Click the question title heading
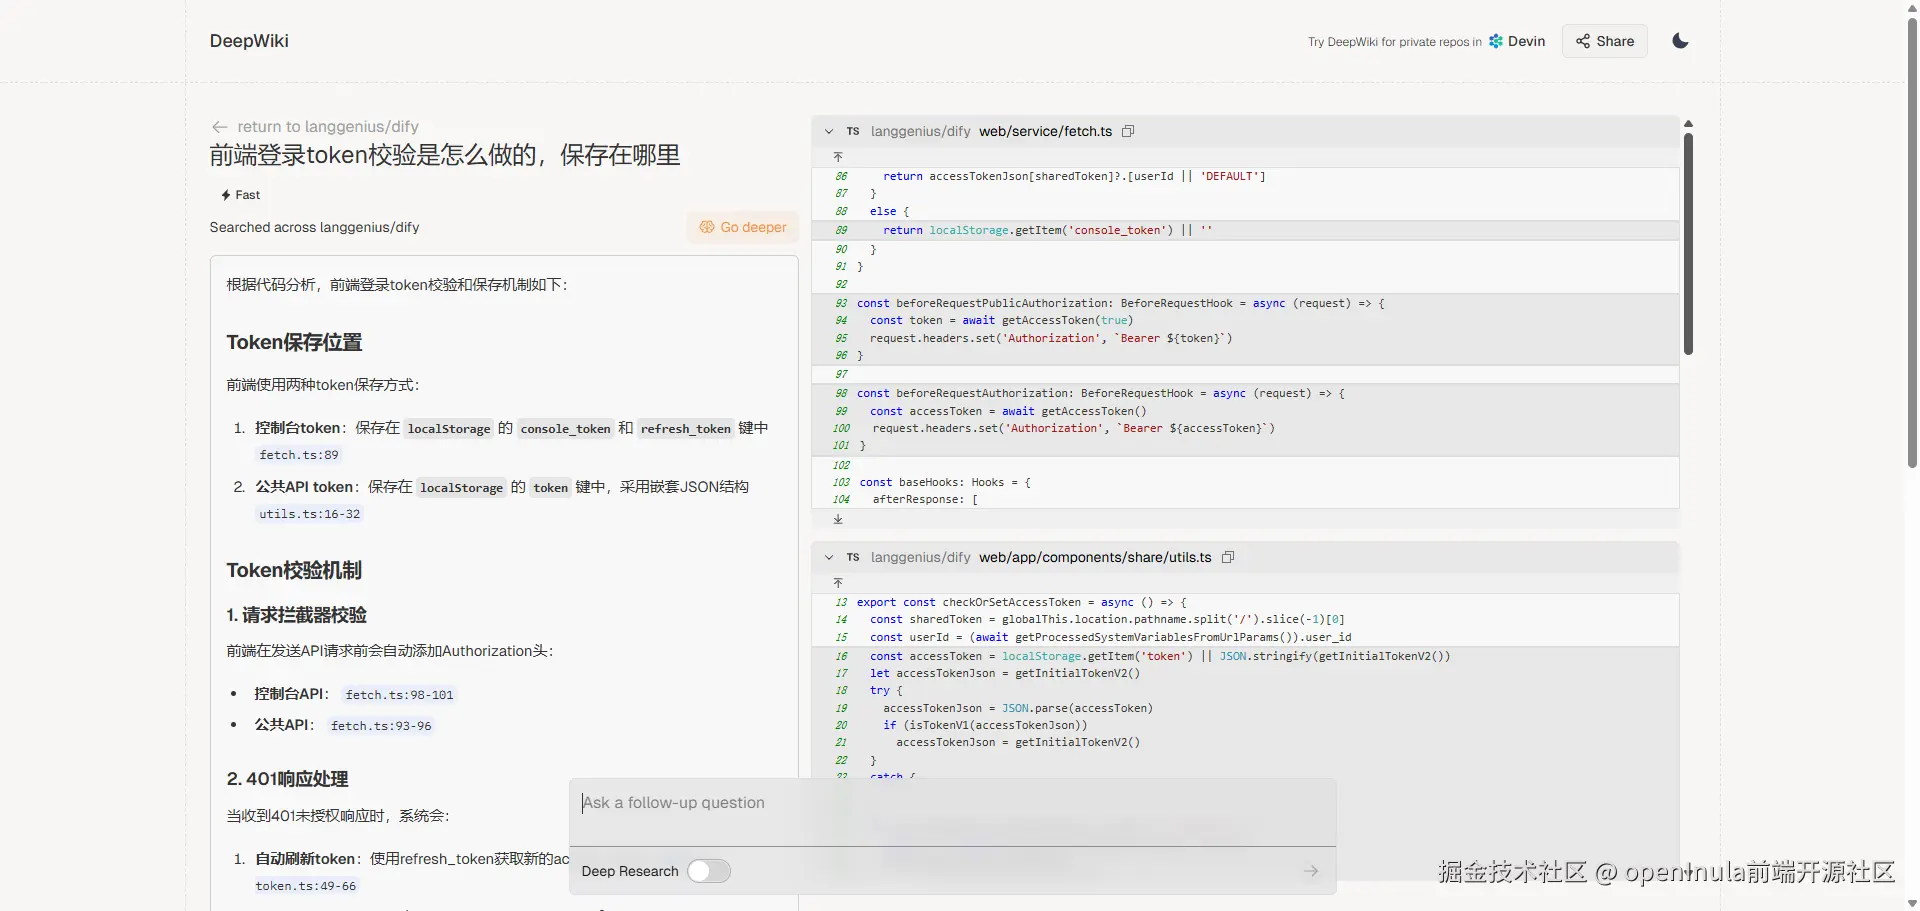 coord(445,155)
